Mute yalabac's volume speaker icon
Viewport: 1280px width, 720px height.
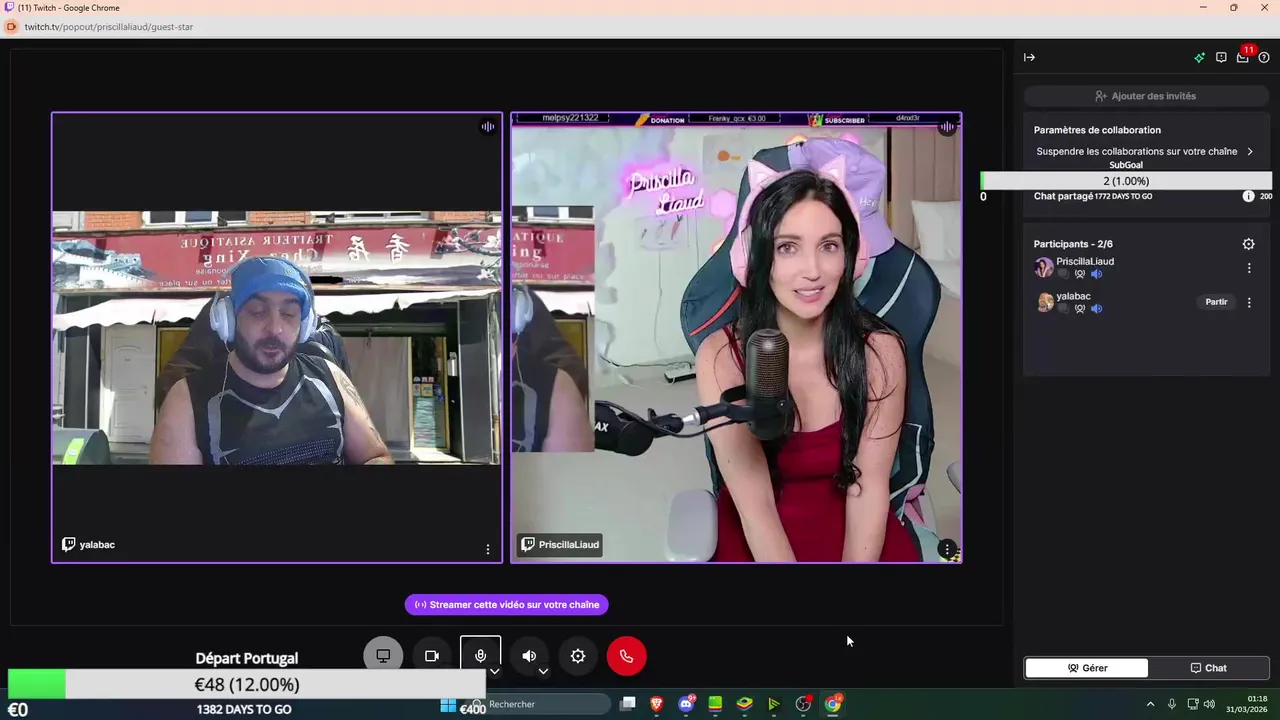tap(1096, 309)
